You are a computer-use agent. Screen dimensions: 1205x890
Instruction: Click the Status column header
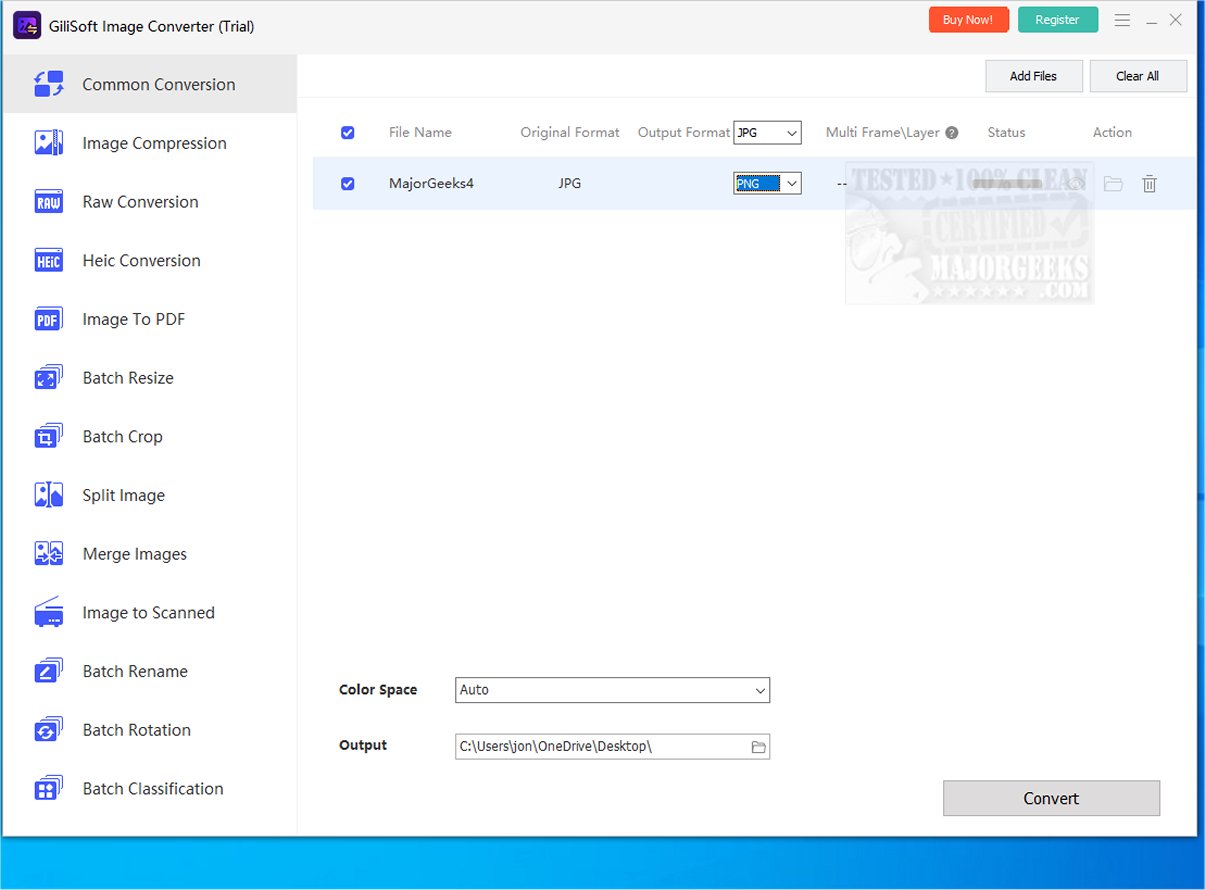tap(1006, 132)
